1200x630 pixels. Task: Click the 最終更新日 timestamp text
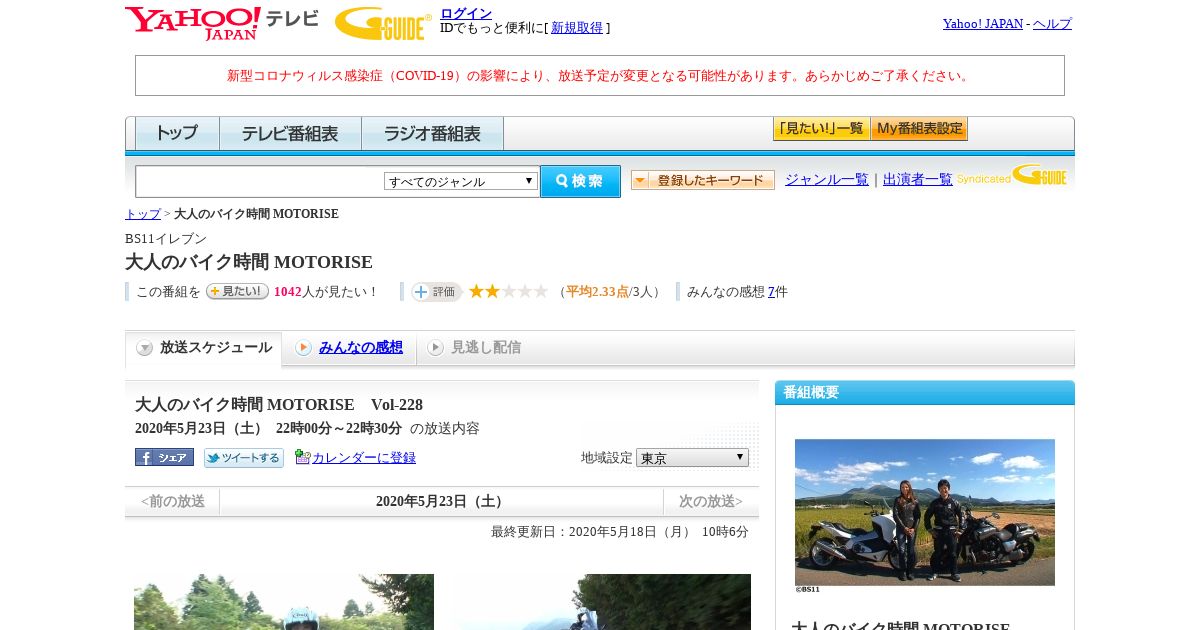620,532
